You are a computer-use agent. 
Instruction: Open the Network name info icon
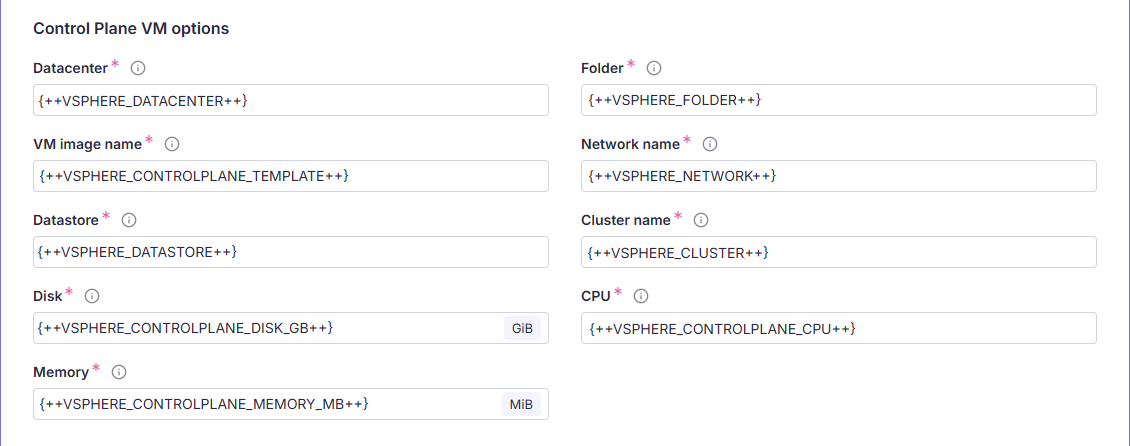click(x=710, y=144)
